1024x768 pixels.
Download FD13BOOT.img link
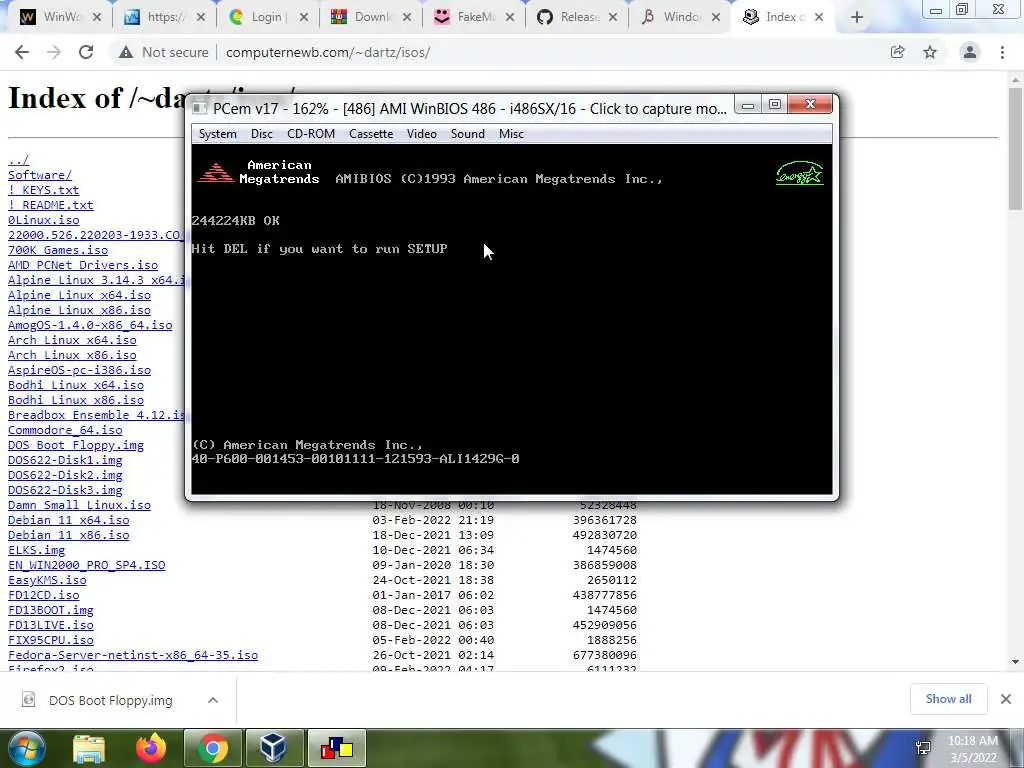point(50,611)
